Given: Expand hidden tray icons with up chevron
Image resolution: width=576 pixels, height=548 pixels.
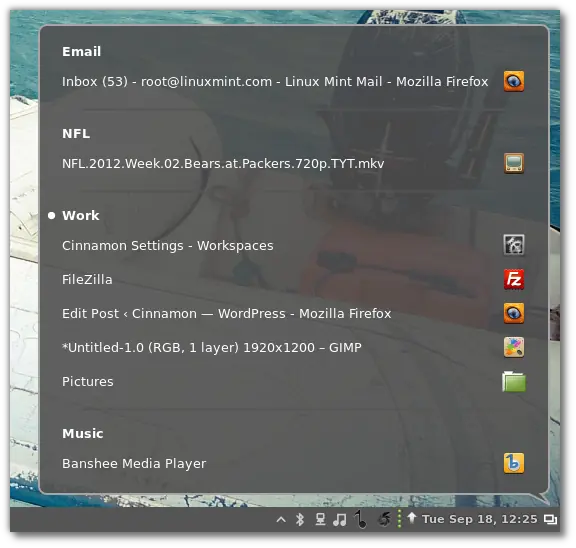Looking at the screenshot, I should (x=281, y=519).
